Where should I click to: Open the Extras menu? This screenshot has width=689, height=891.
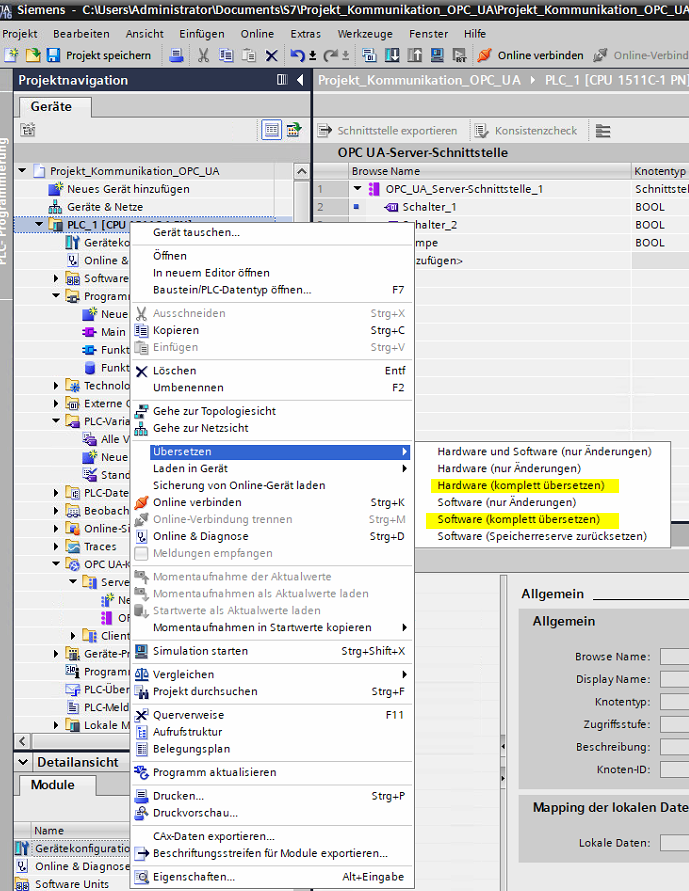click(x=306, y=34)
